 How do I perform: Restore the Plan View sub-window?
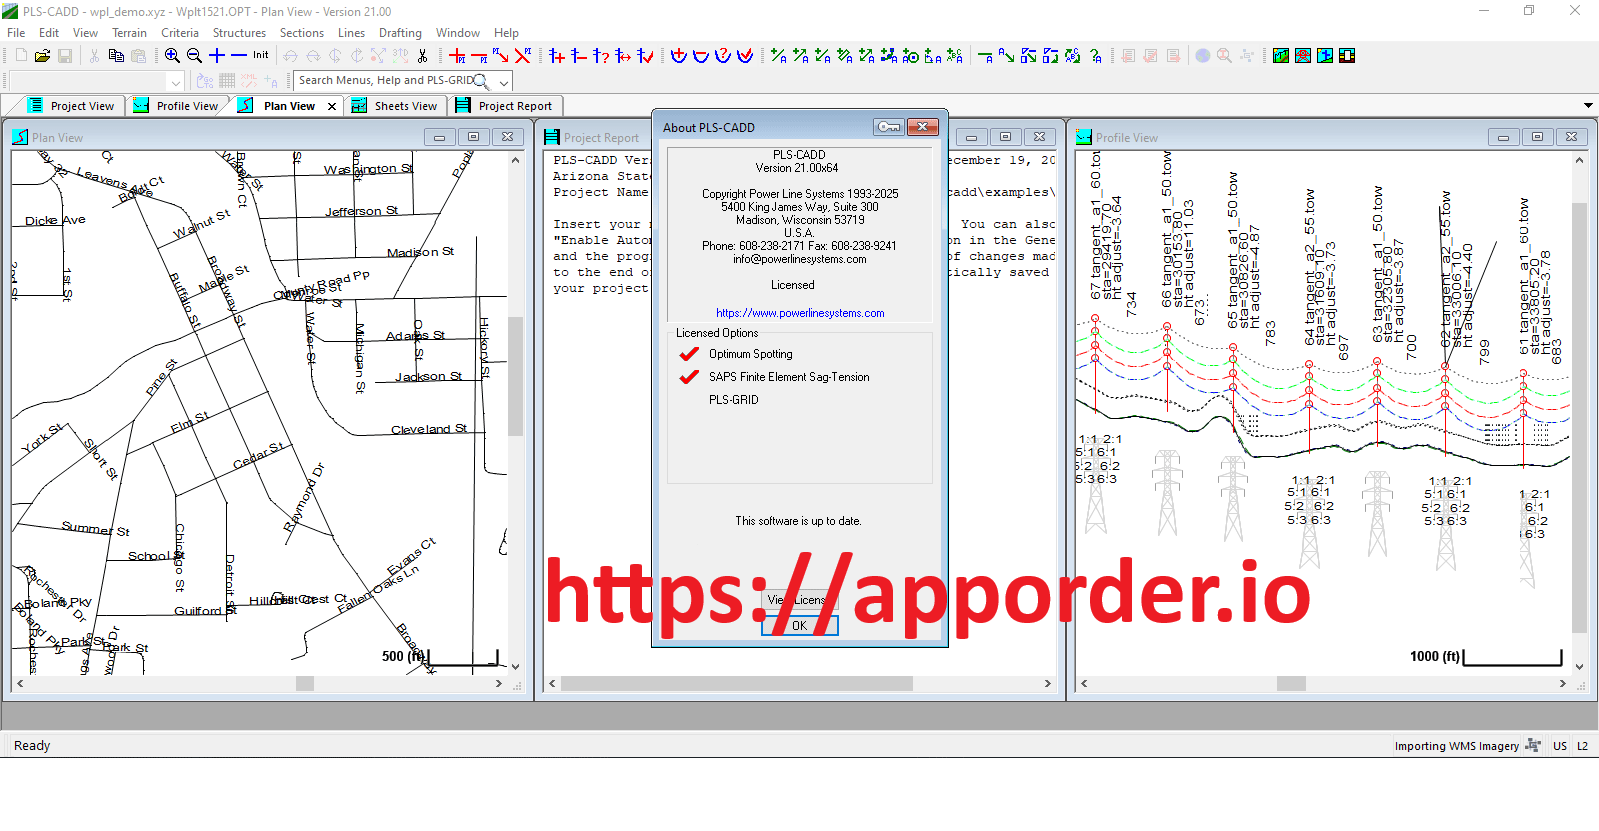(x=473, y=137)
